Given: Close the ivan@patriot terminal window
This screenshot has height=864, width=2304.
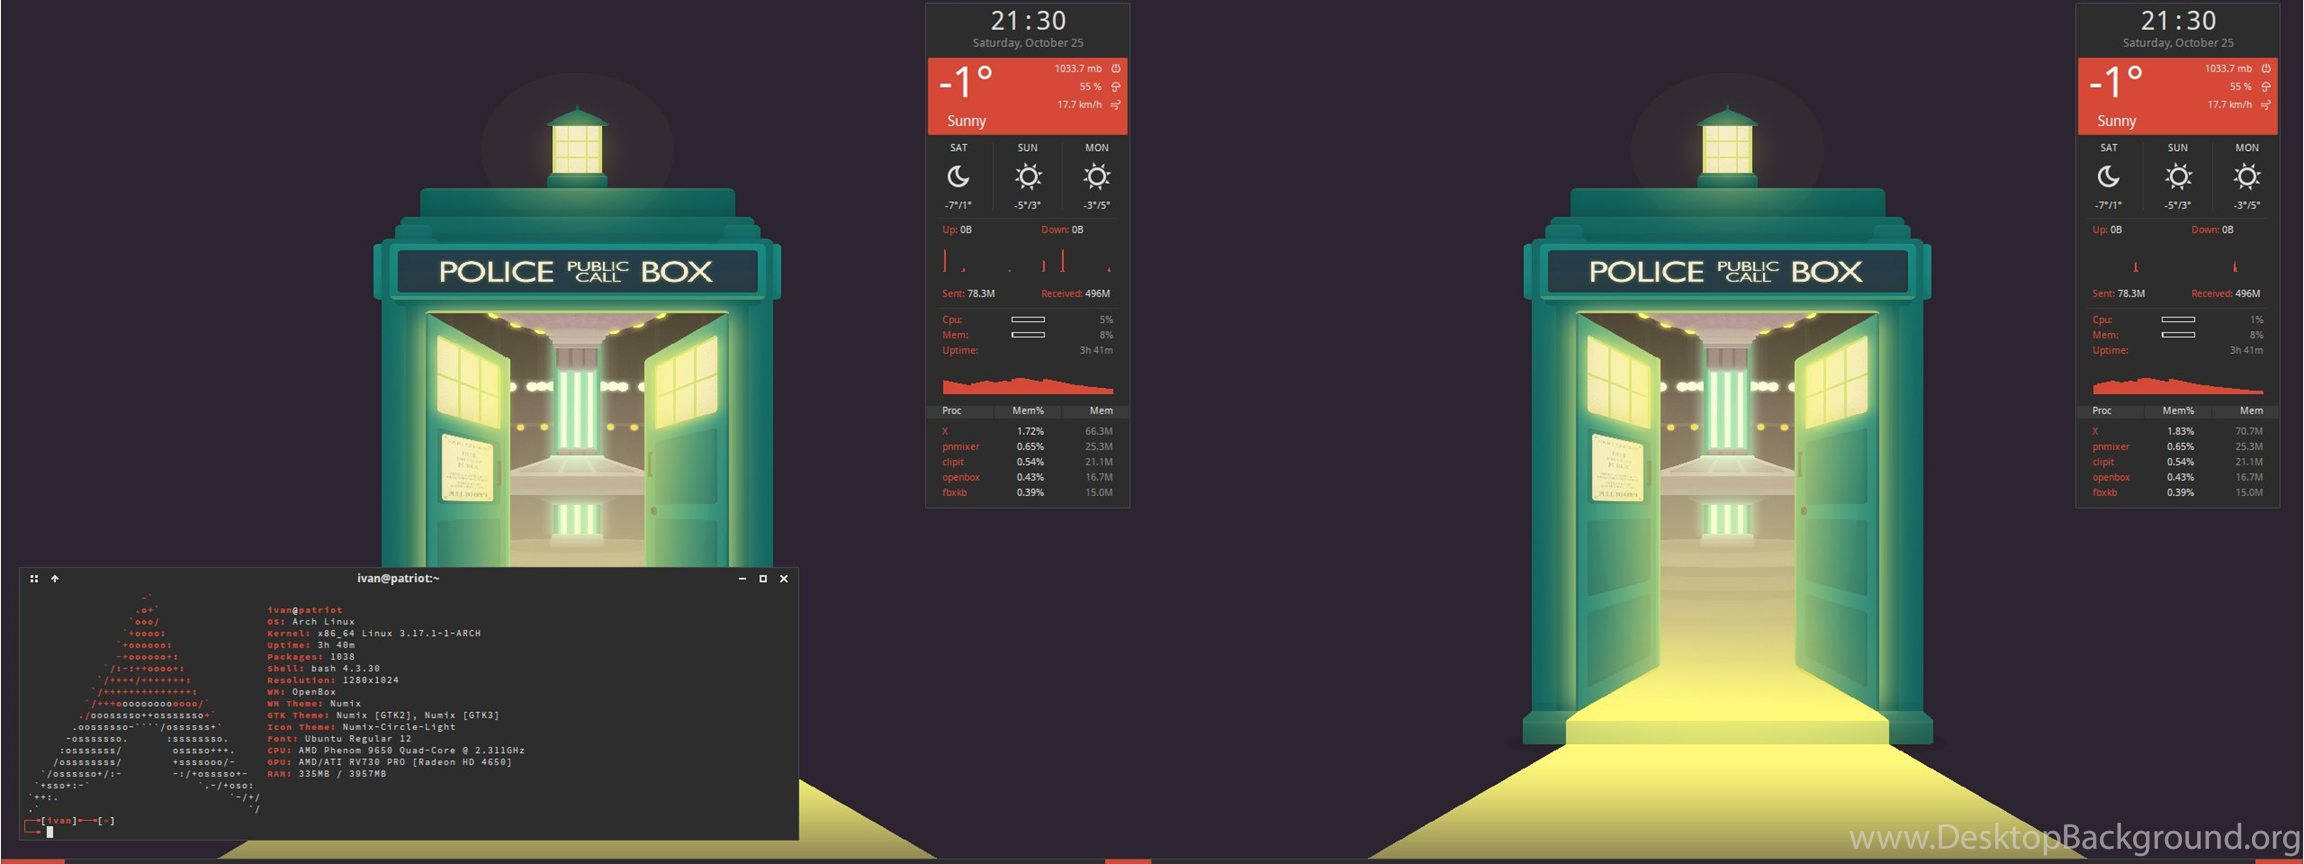Looking at the screenshot, I should tap(784, 578).
